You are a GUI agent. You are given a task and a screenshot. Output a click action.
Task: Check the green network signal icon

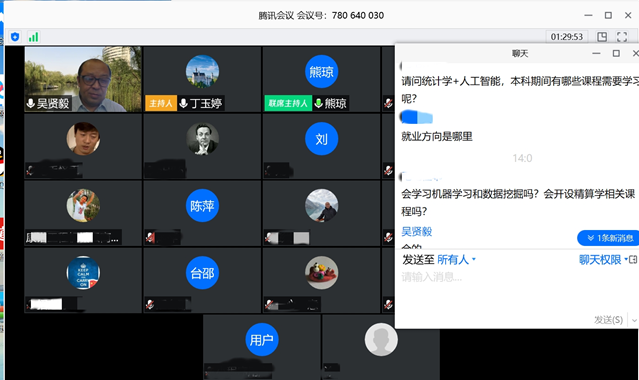(x=33, y=37)
